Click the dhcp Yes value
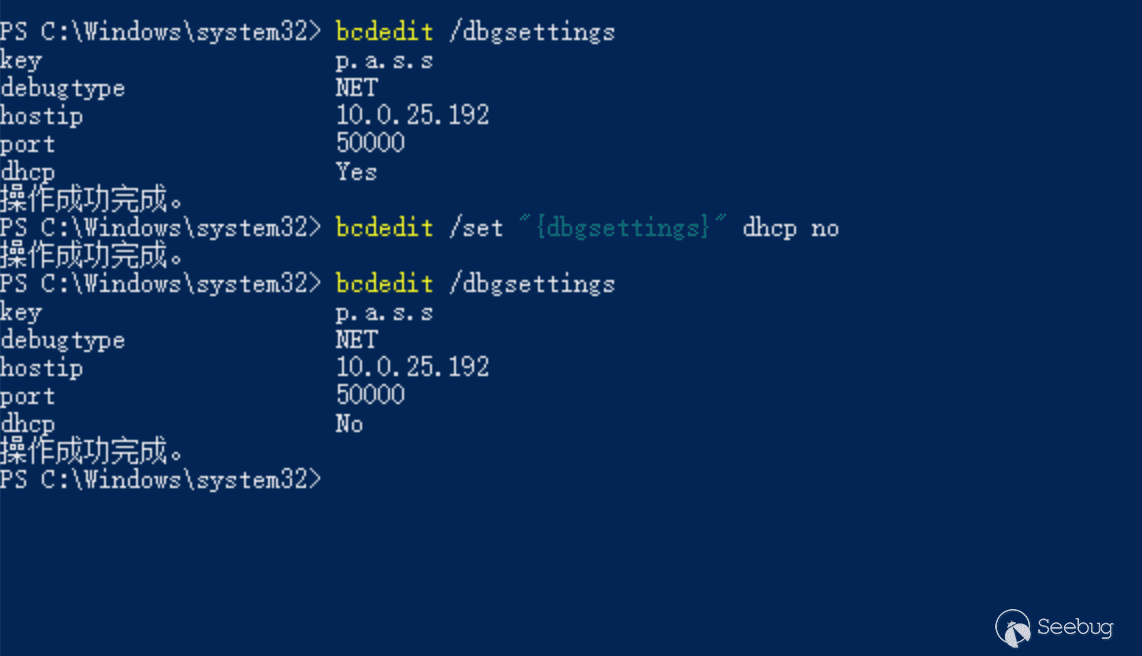The image size is (1142, 656). point(356,172)
